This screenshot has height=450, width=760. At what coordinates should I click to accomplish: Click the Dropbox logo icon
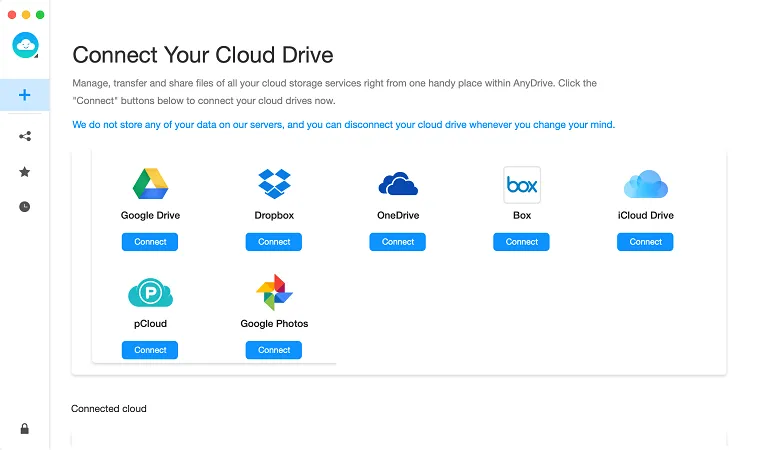[274, 184]
